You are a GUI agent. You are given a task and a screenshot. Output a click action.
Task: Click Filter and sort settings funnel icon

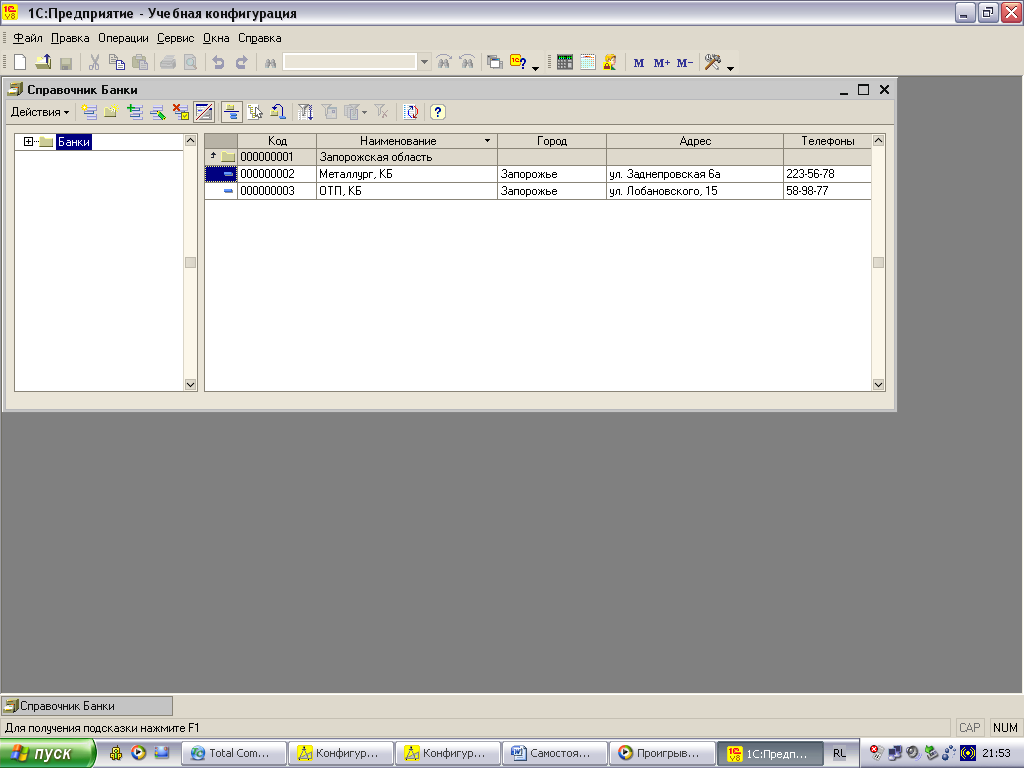(x=306, y=112)
